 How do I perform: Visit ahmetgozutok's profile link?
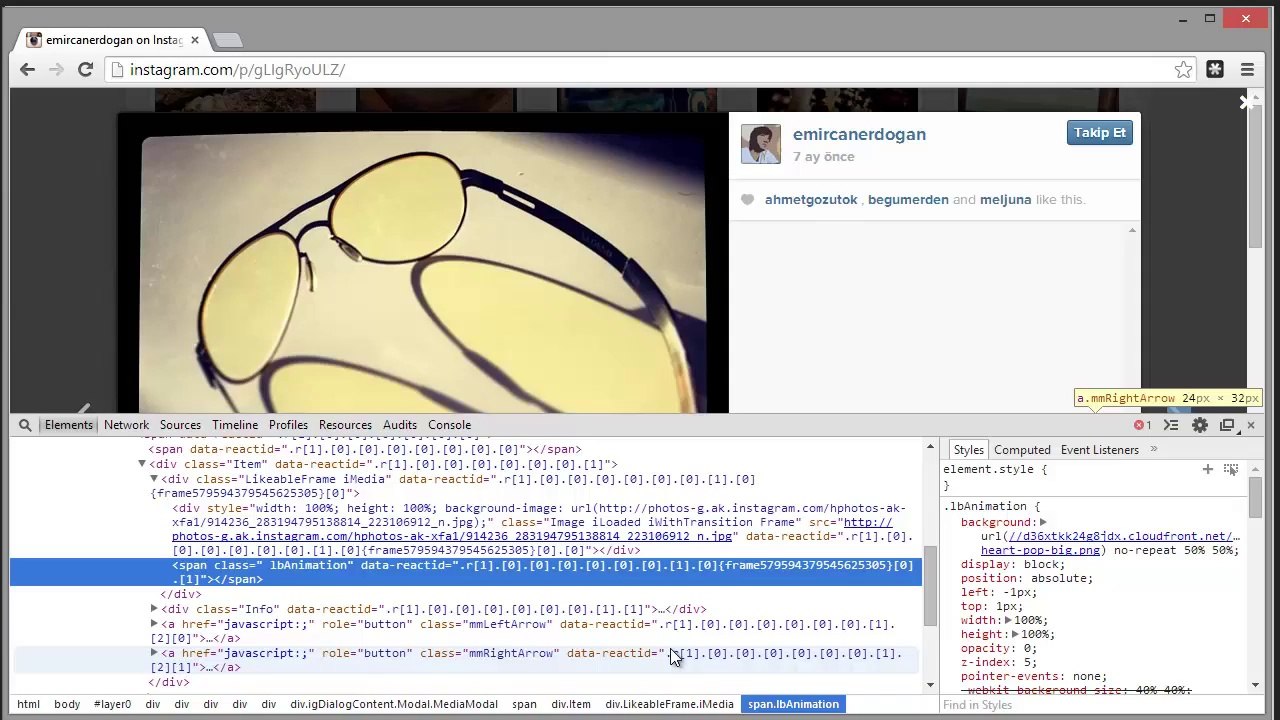pyautogui.click(x=811, y=200)
